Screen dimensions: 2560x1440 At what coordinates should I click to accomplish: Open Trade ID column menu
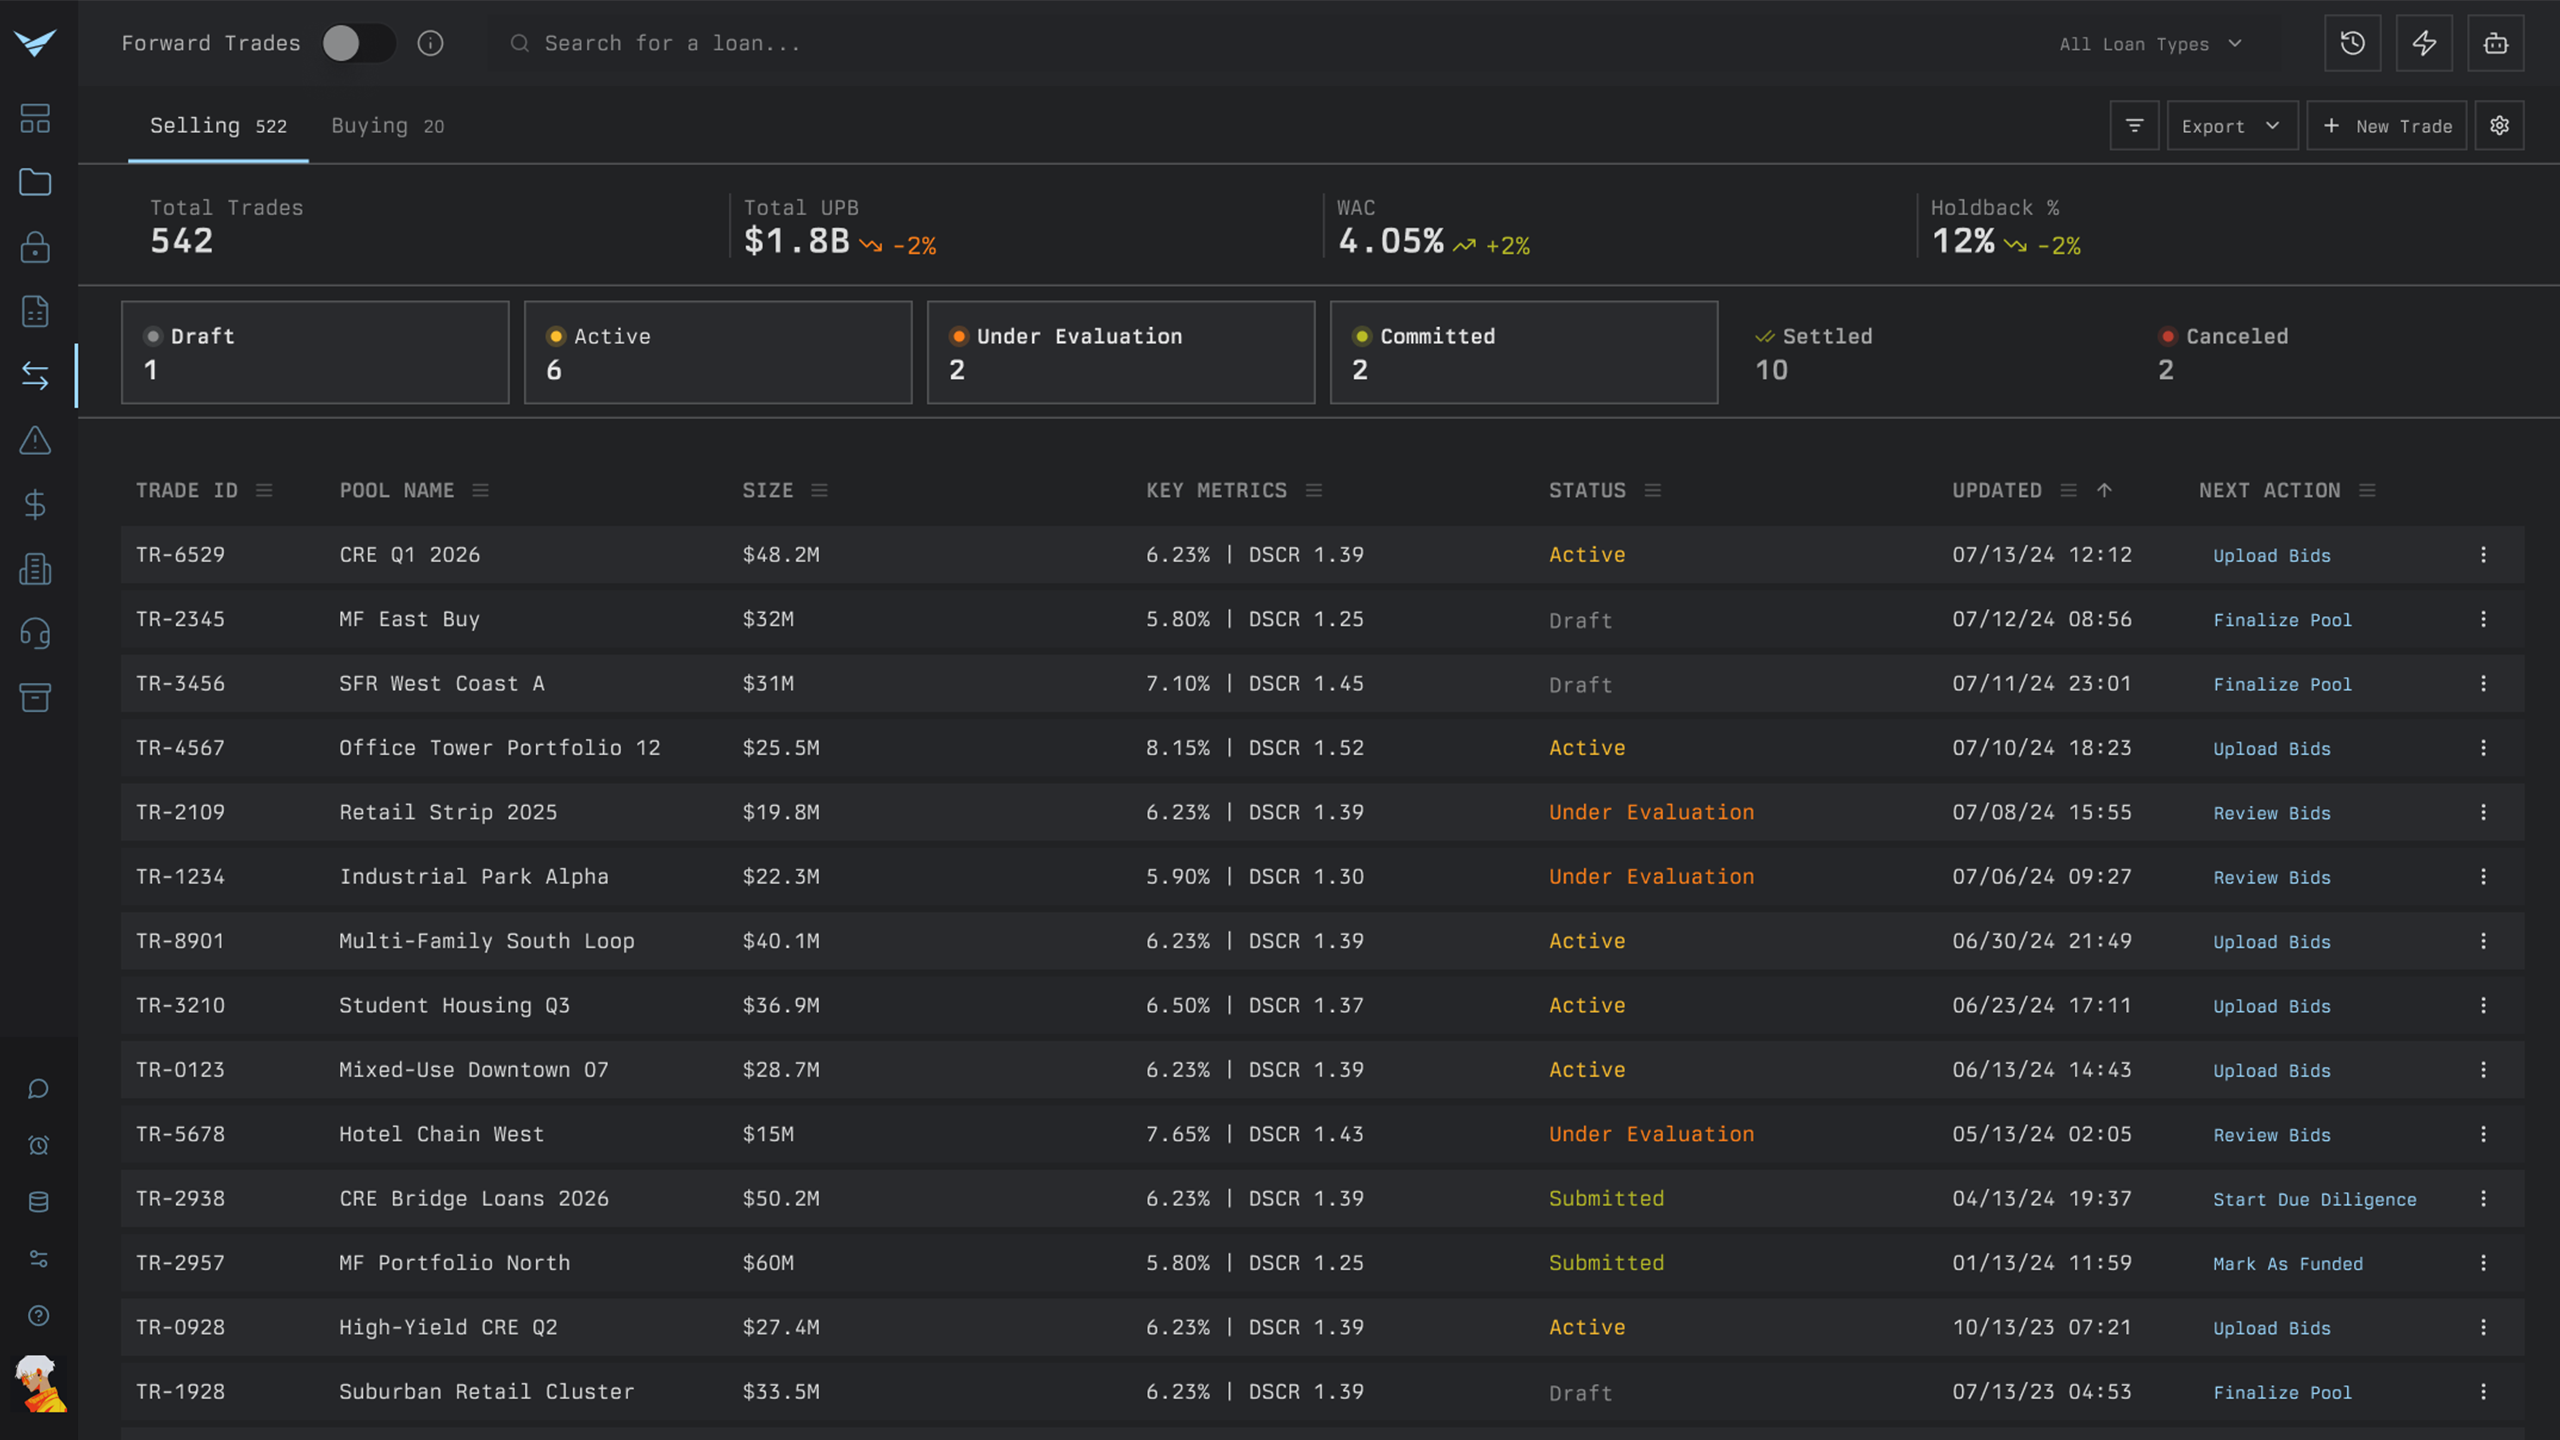[264, 490]
